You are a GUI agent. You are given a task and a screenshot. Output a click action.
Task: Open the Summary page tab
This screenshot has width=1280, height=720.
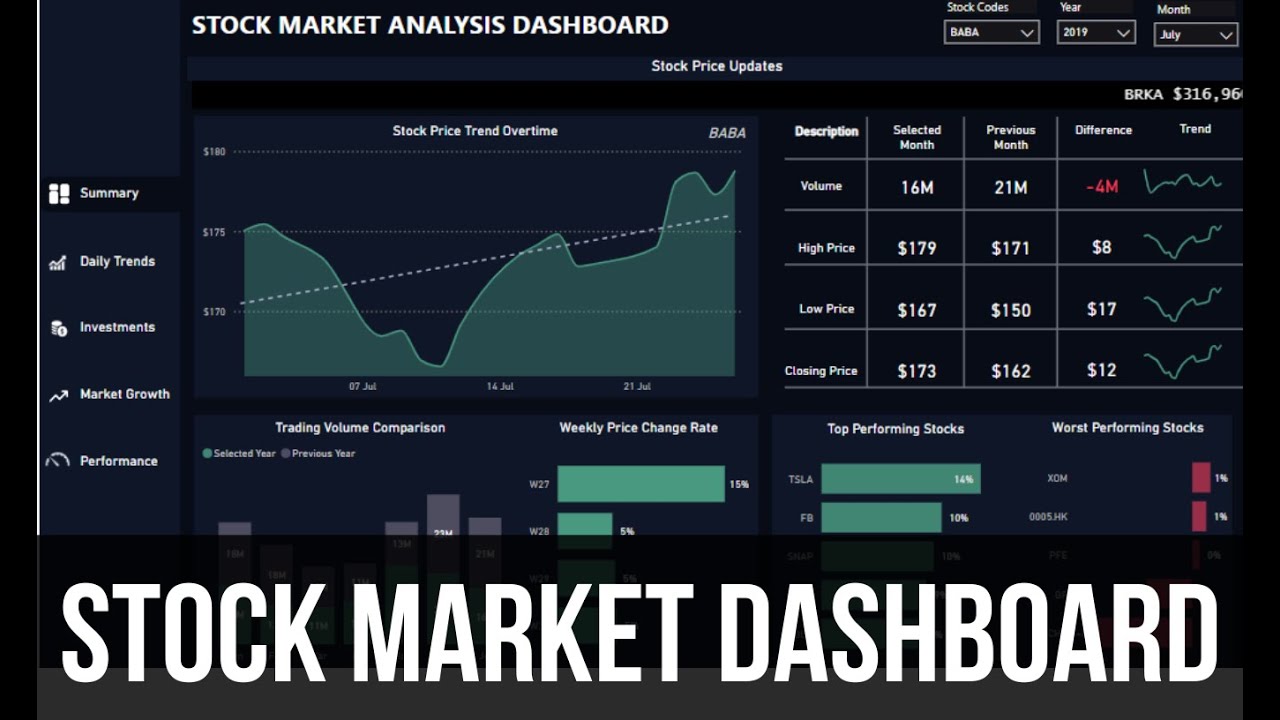point(109,193)
